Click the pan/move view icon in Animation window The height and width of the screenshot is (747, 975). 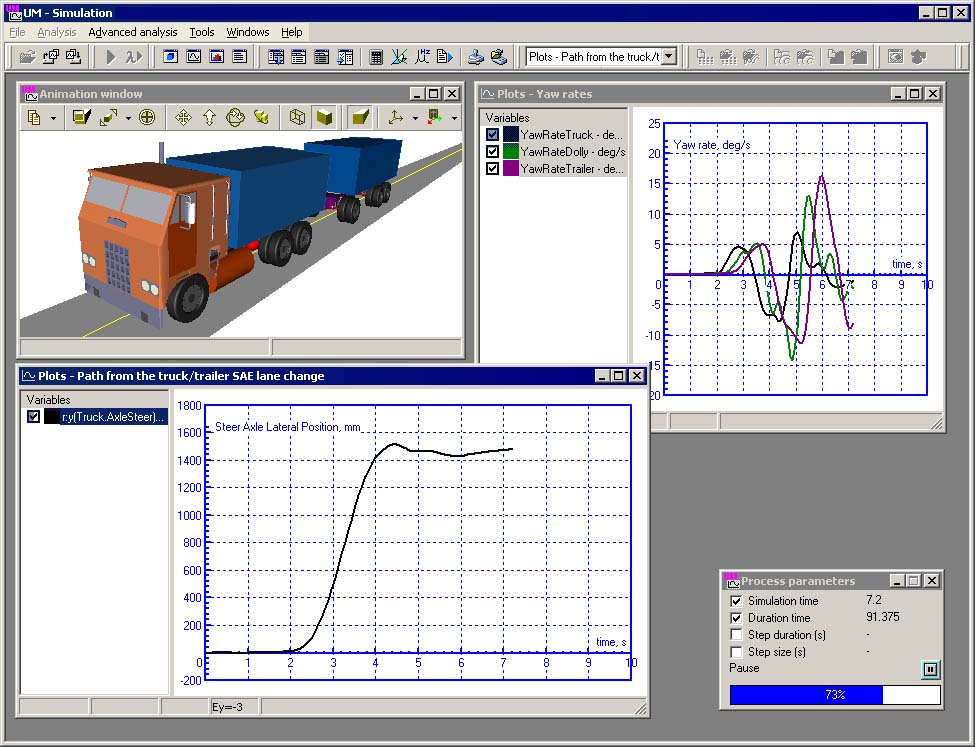(x=183, y=118)
